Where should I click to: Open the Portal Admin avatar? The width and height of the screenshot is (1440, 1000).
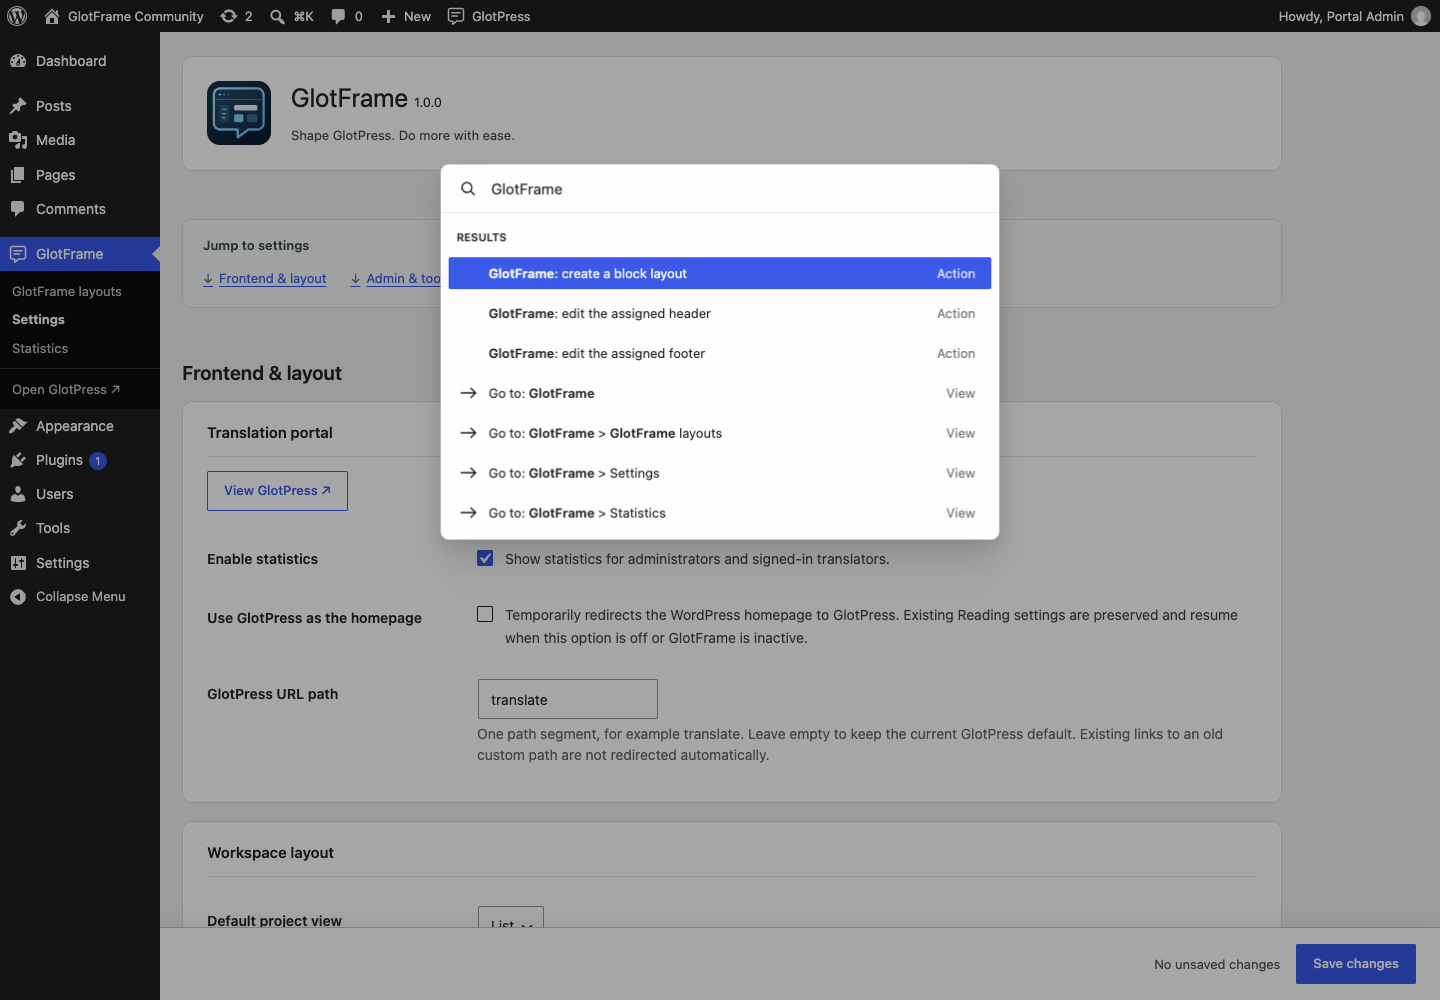1421,16
